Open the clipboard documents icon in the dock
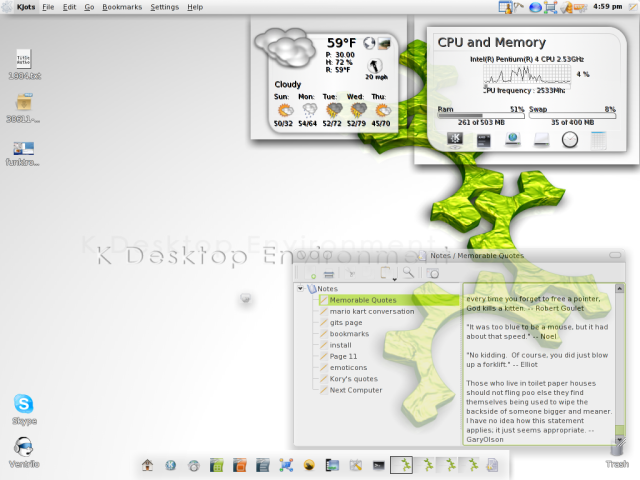The height and width of the screenshot is (480, 640). point(492,465)
